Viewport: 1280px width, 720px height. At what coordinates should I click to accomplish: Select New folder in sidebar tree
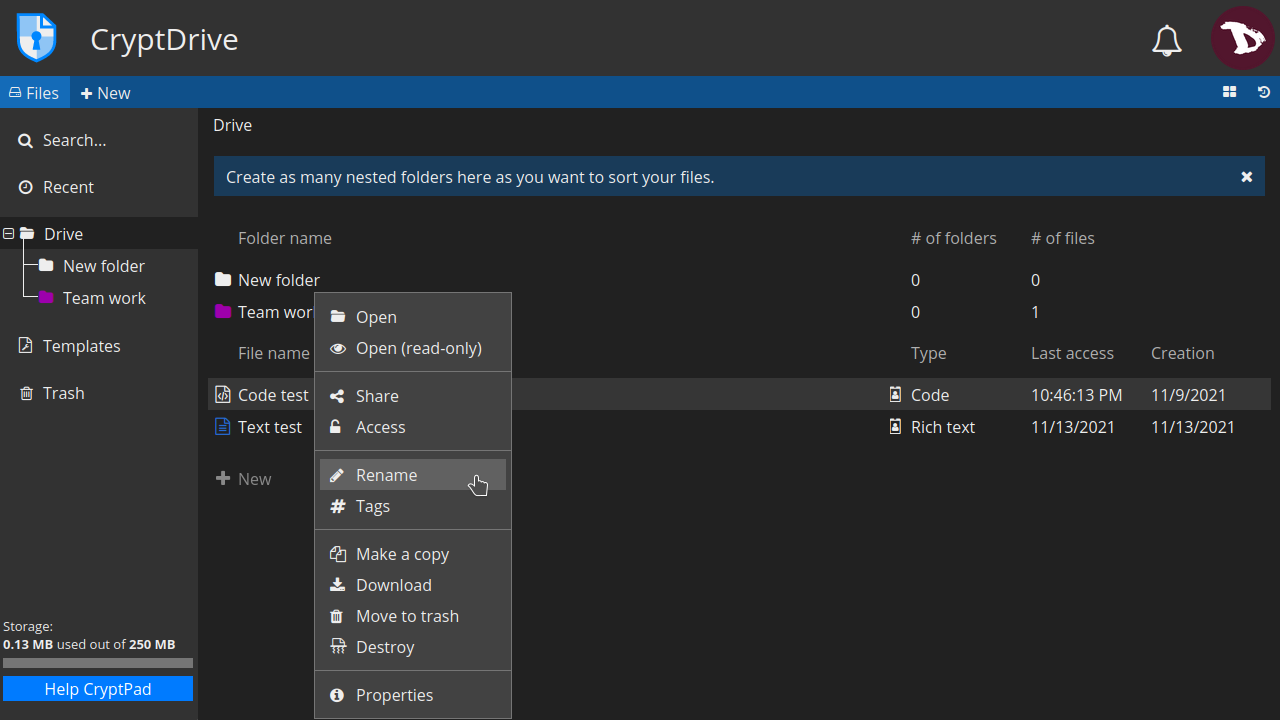tap(104, 266)
